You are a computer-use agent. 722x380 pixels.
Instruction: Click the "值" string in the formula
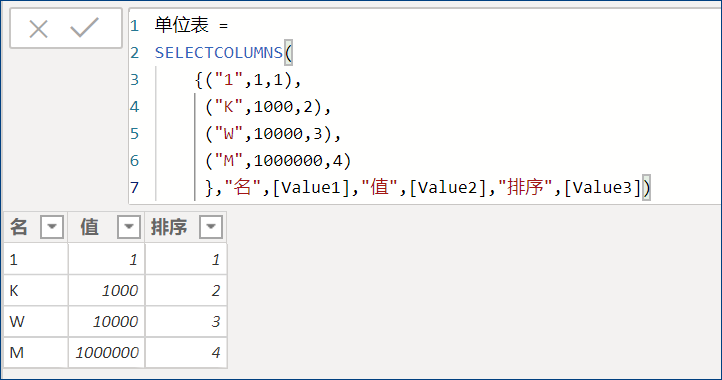(379, 188)
